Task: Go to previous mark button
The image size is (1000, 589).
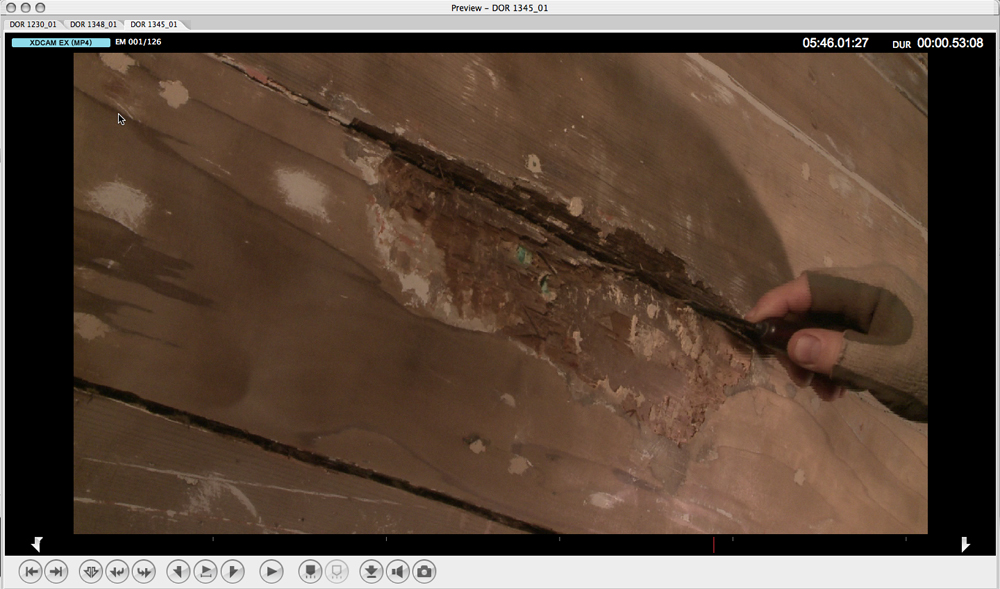Action: 117,571
